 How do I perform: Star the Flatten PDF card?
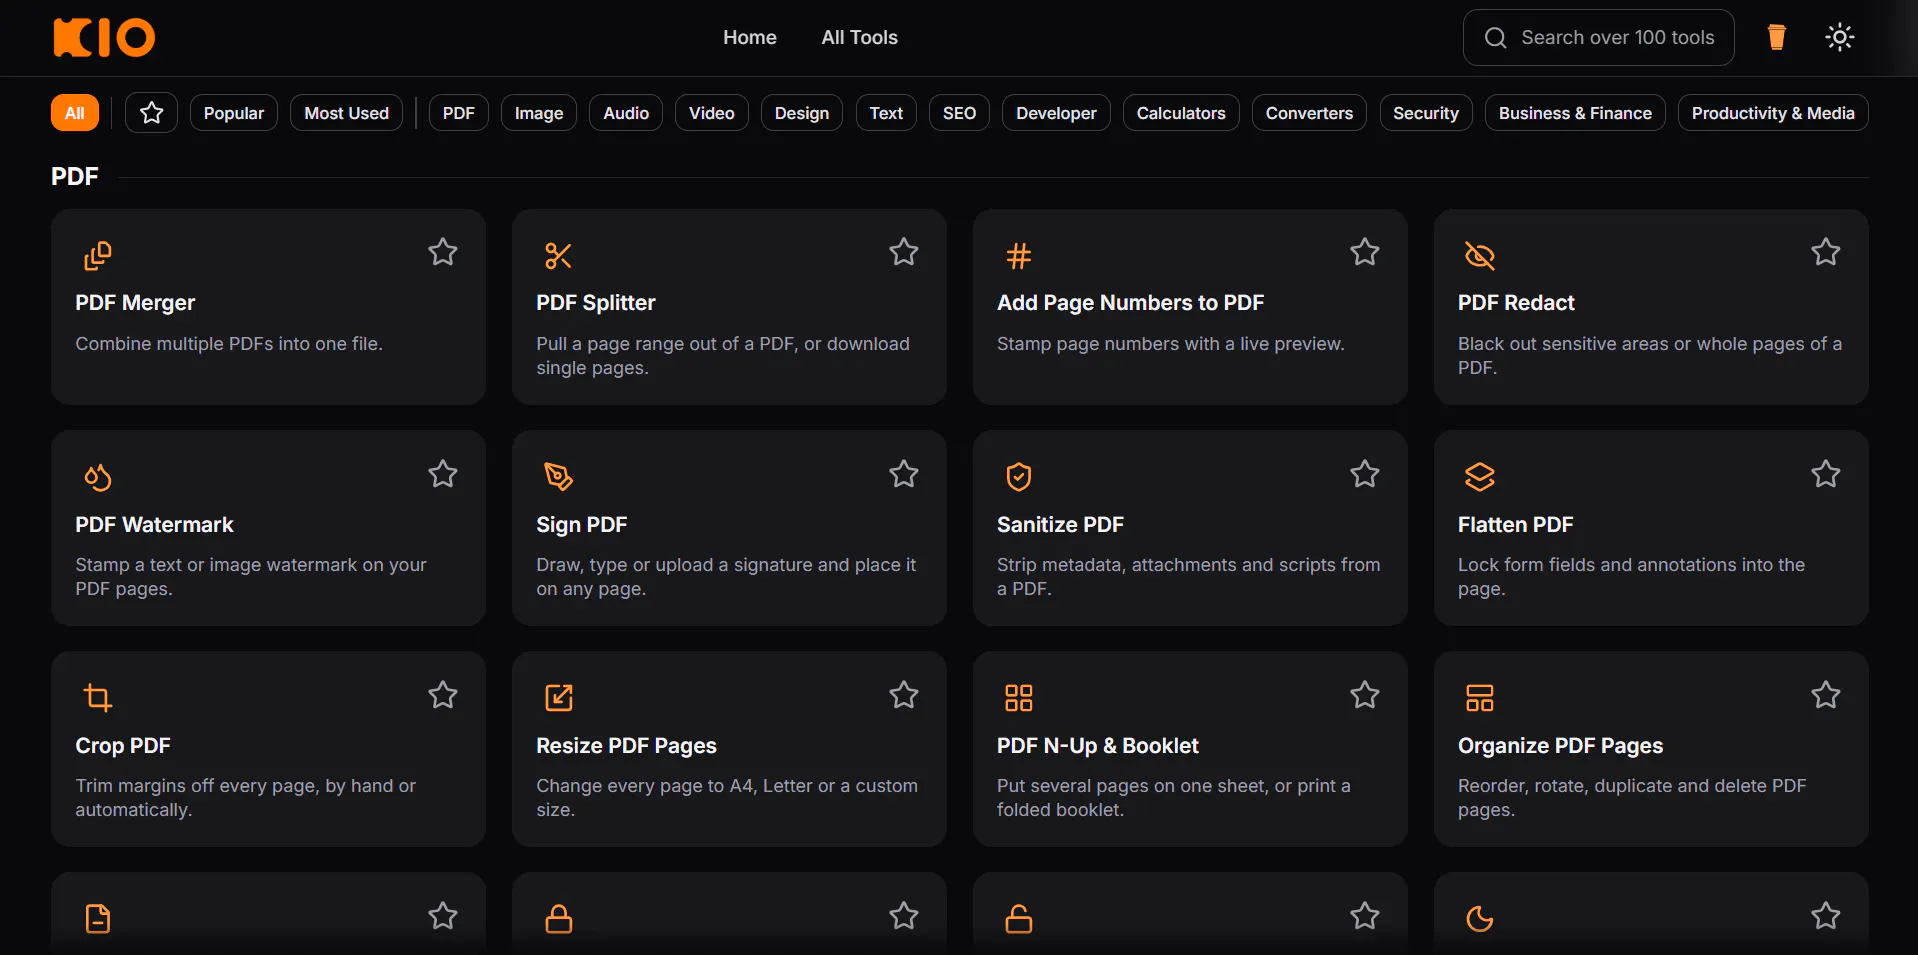[1826, 474]
